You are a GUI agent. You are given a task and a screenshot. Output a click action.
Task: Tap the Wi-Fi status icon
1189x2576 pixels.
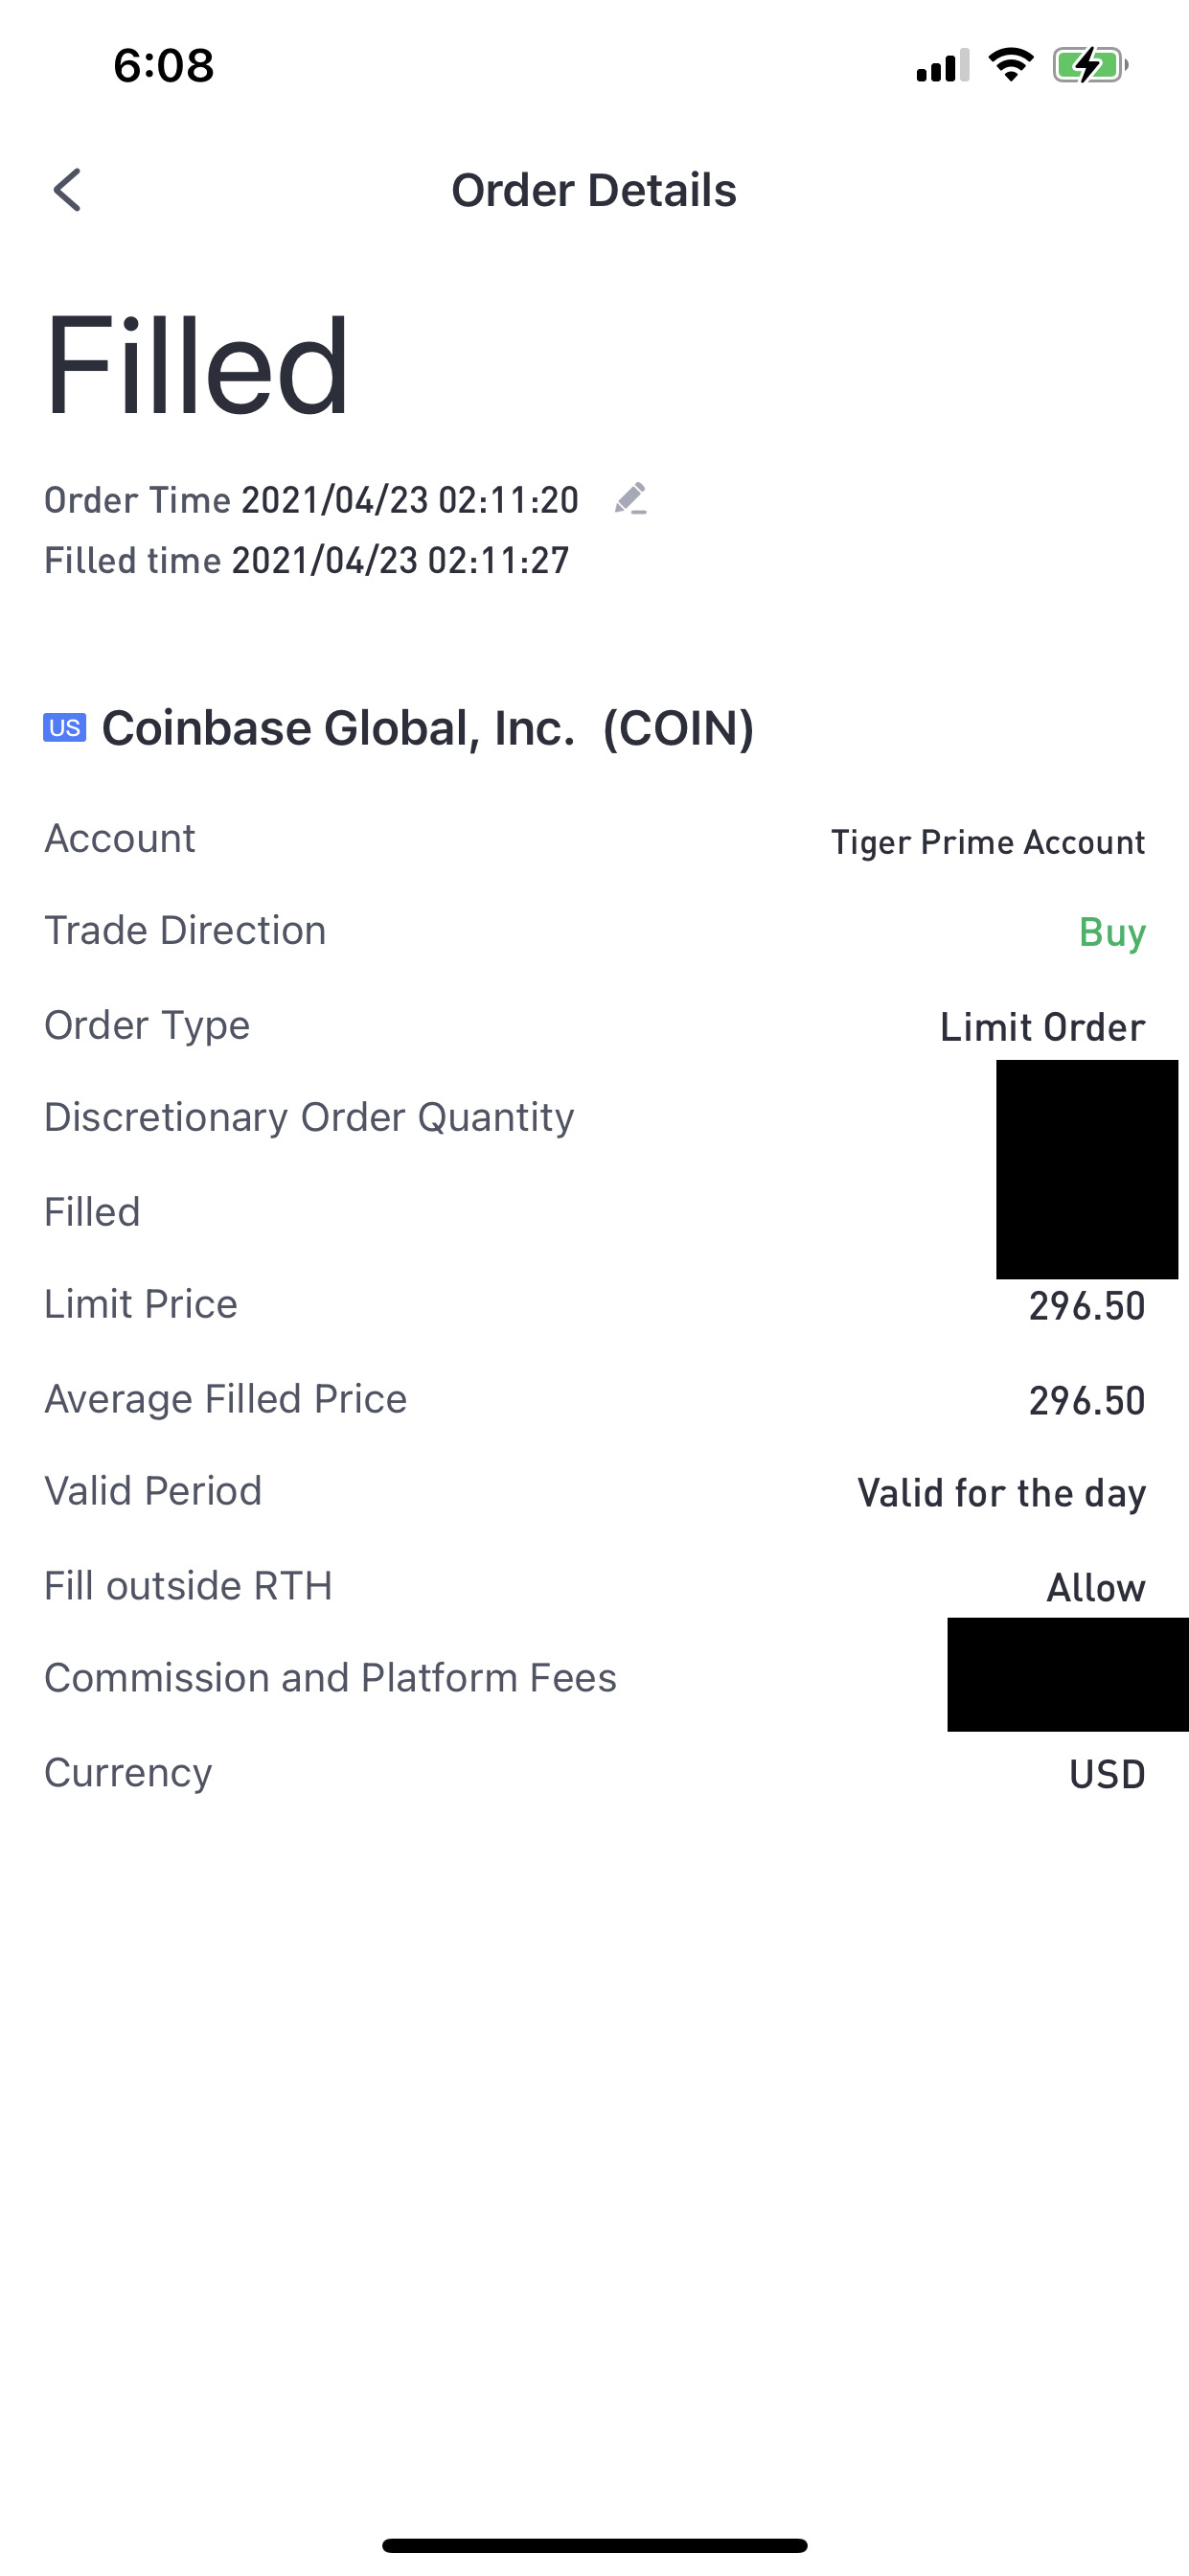tap(1010, 66)
